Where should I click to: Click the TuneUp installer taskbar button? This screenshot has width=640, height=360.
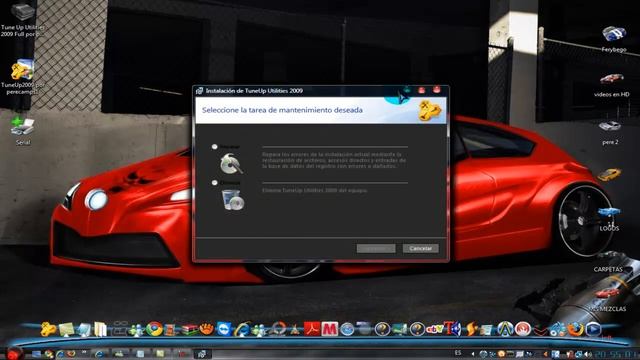(x=202, y=354)
